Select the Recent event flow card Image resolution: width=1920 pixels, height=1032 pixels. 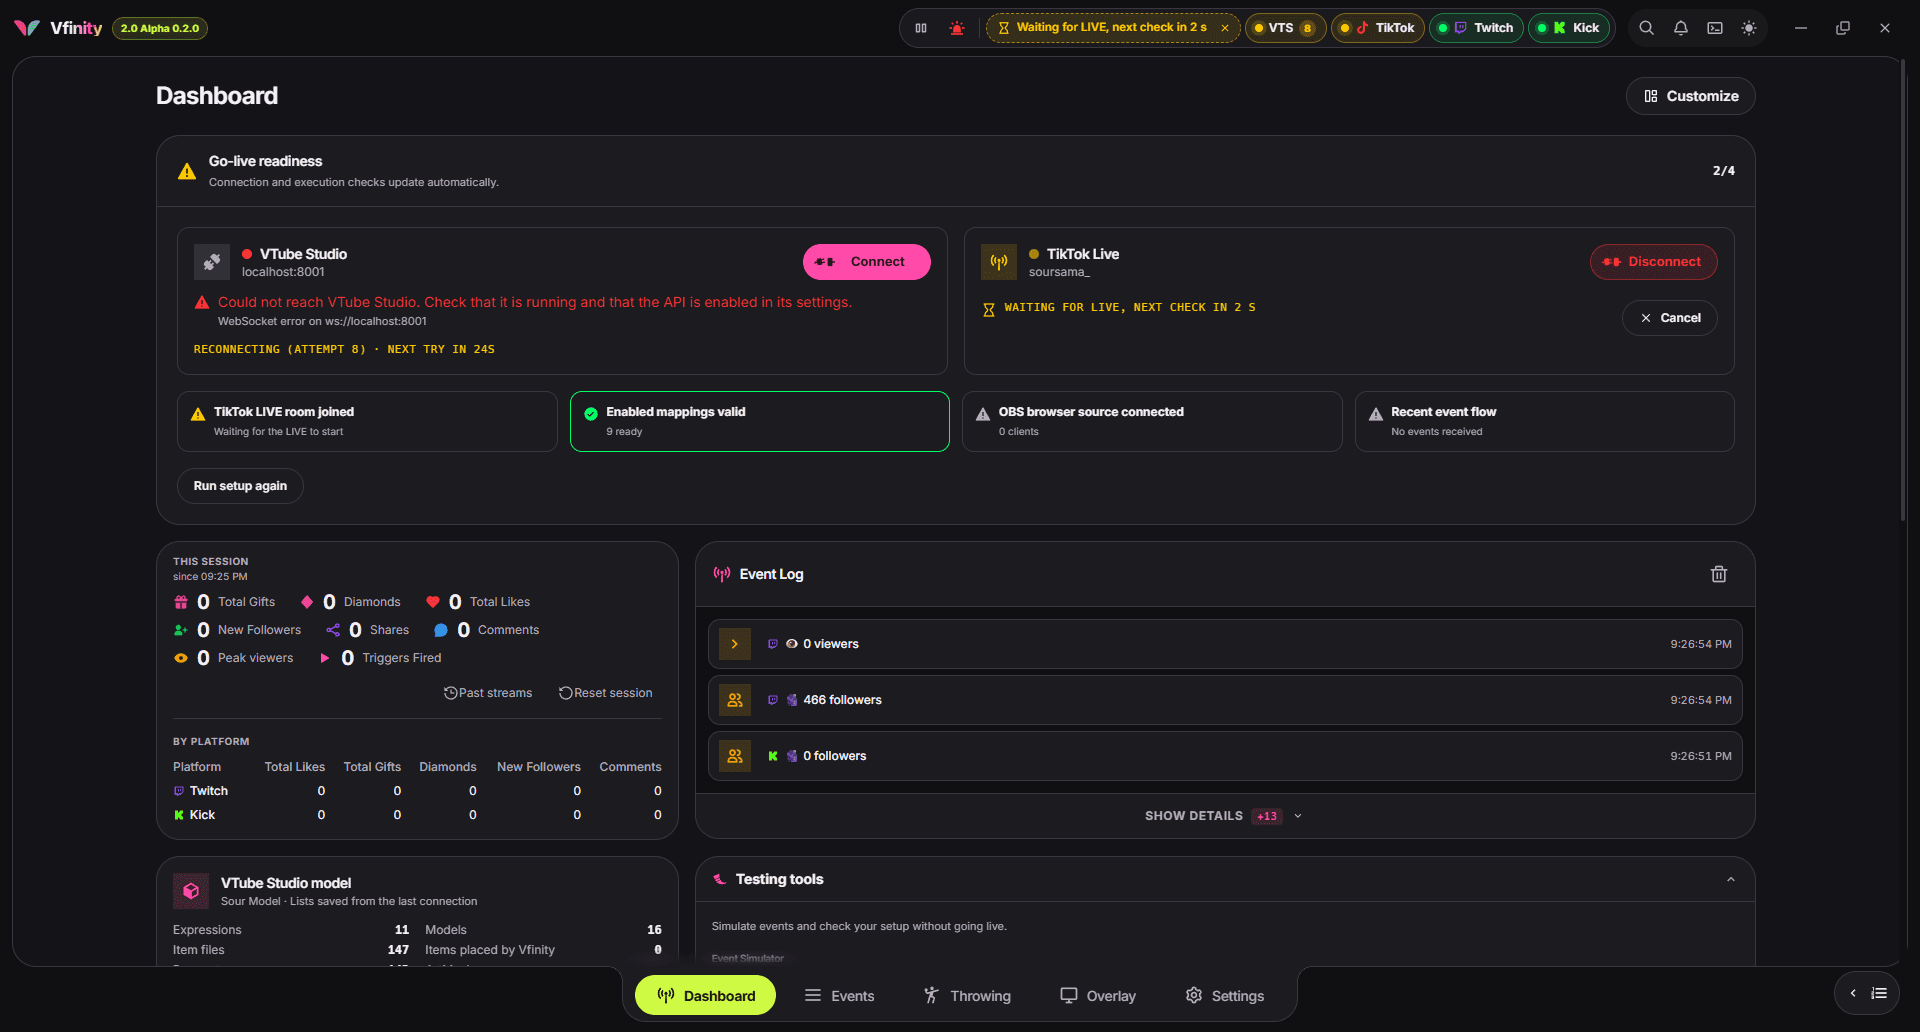pos(1545,421)
